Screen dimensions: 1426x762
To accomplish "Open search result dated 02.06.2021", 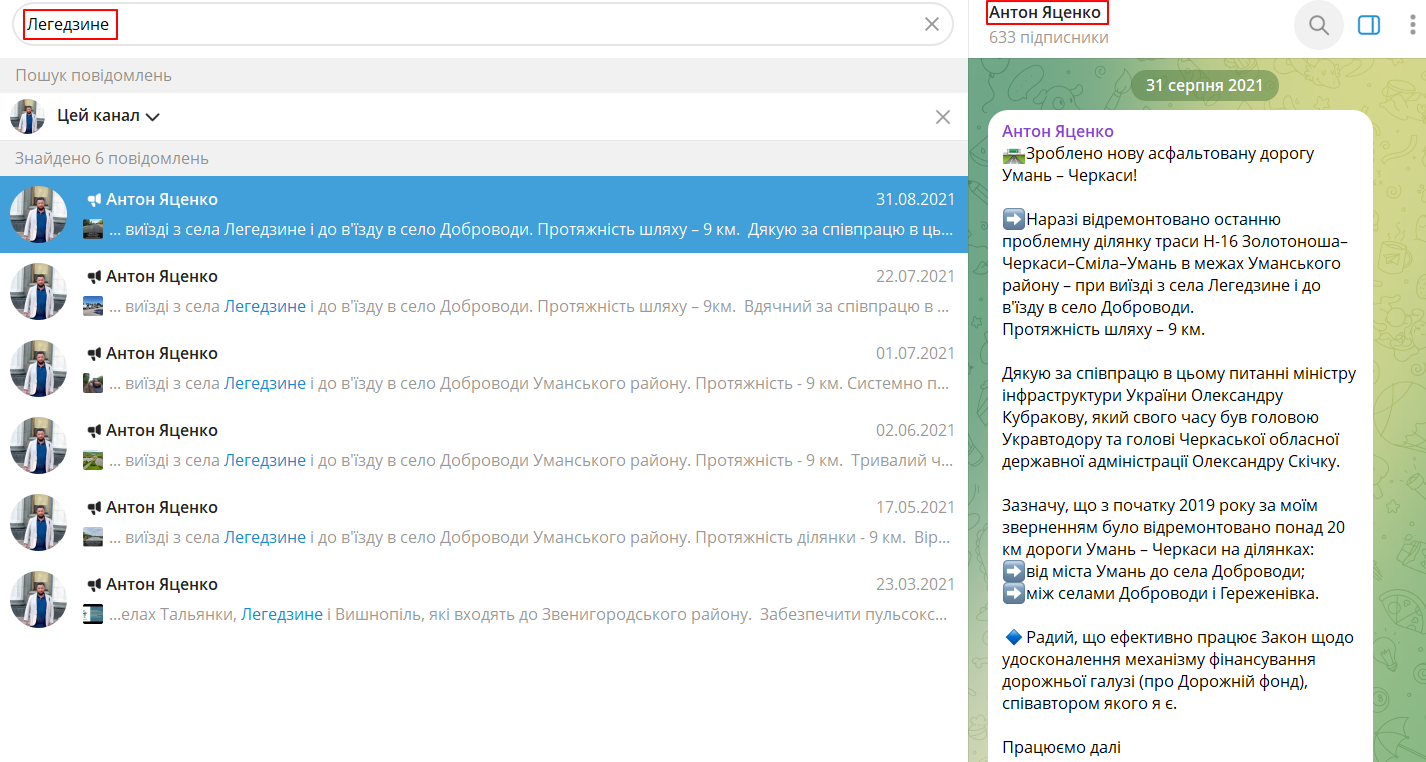I will coord(484,446).
